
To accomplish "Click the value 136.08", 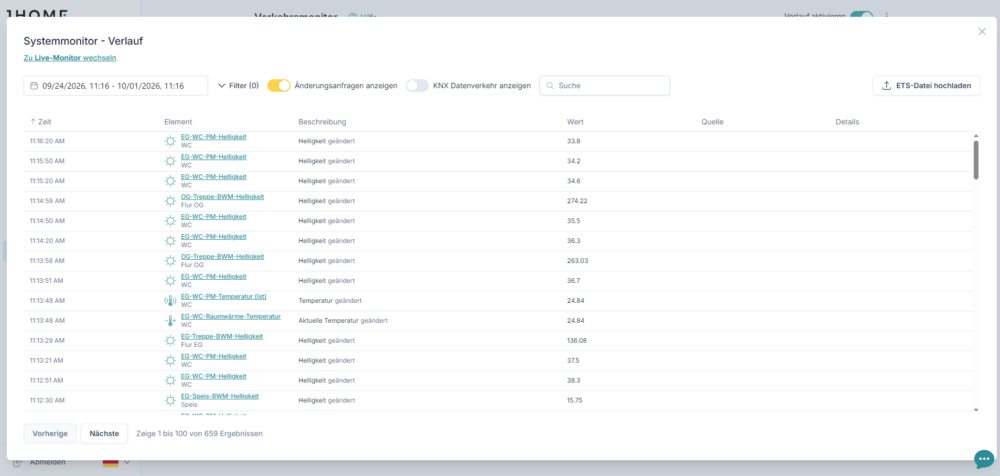I will click(577, 340).
